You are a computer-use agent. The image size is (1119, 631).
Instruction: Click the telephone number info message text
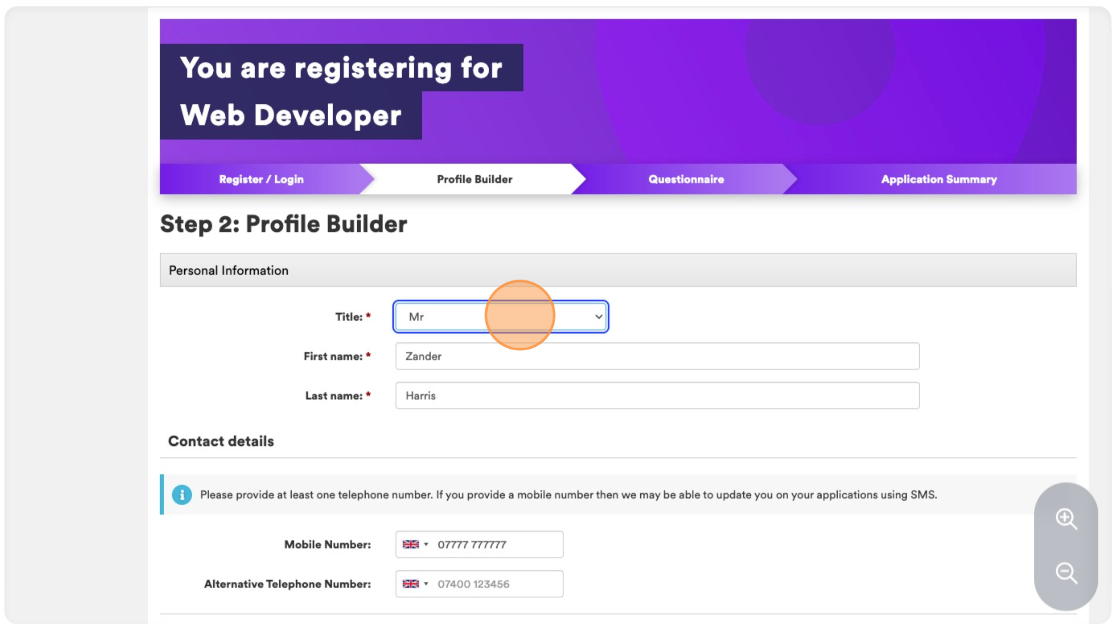[569, 495]
